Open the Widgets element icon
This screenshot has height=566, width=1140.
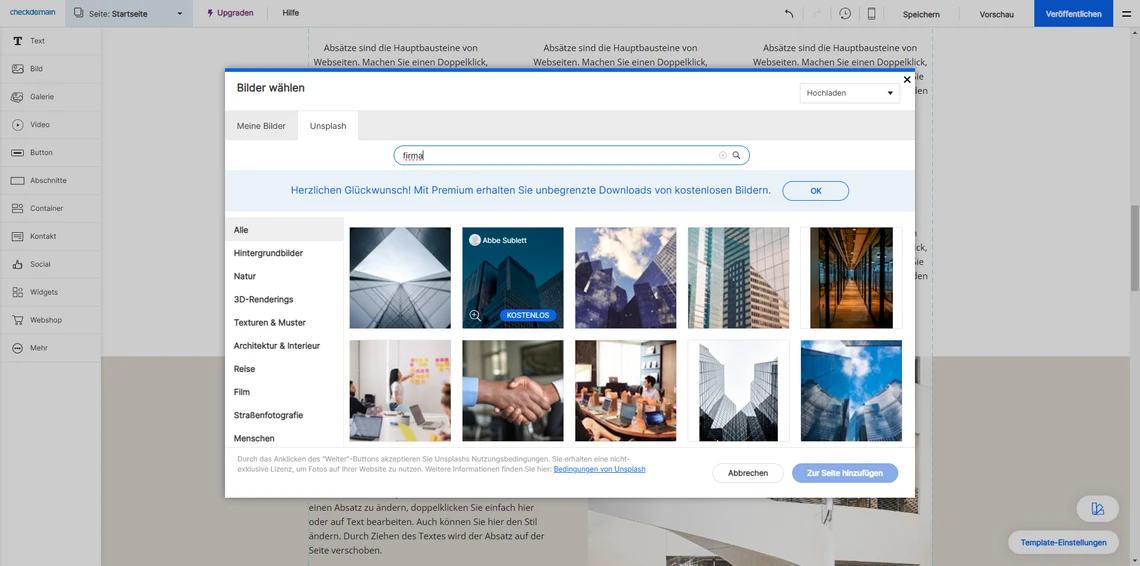click(17, 292)
